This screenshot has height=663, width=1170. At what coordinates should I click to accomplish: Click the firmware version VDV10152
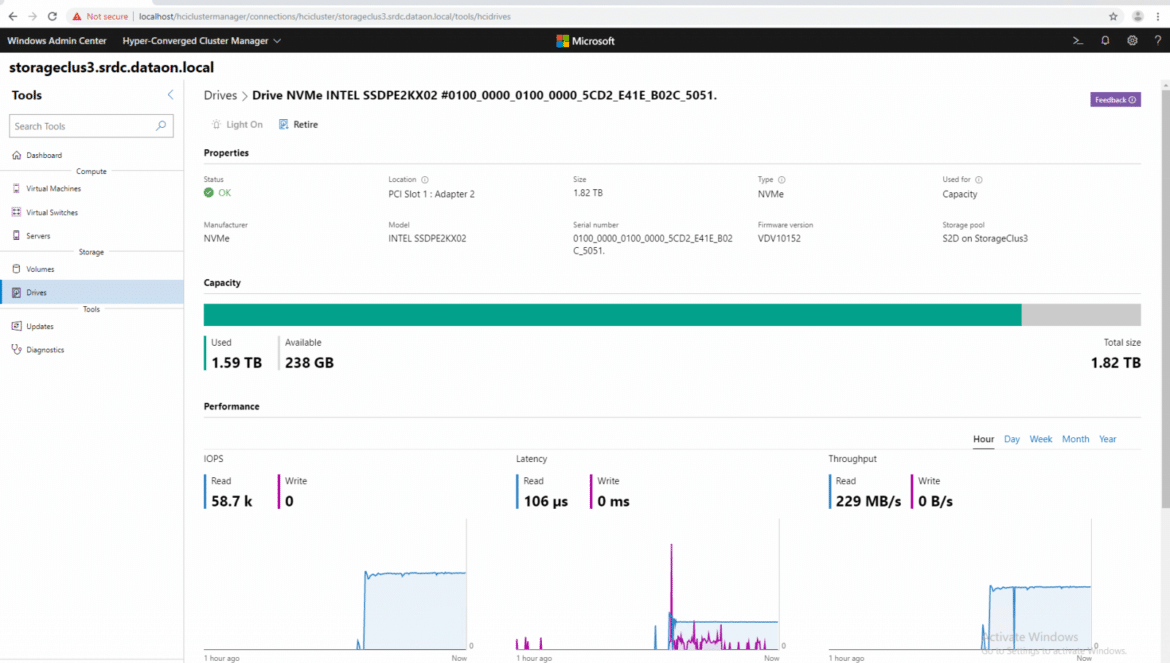point(779,239)
